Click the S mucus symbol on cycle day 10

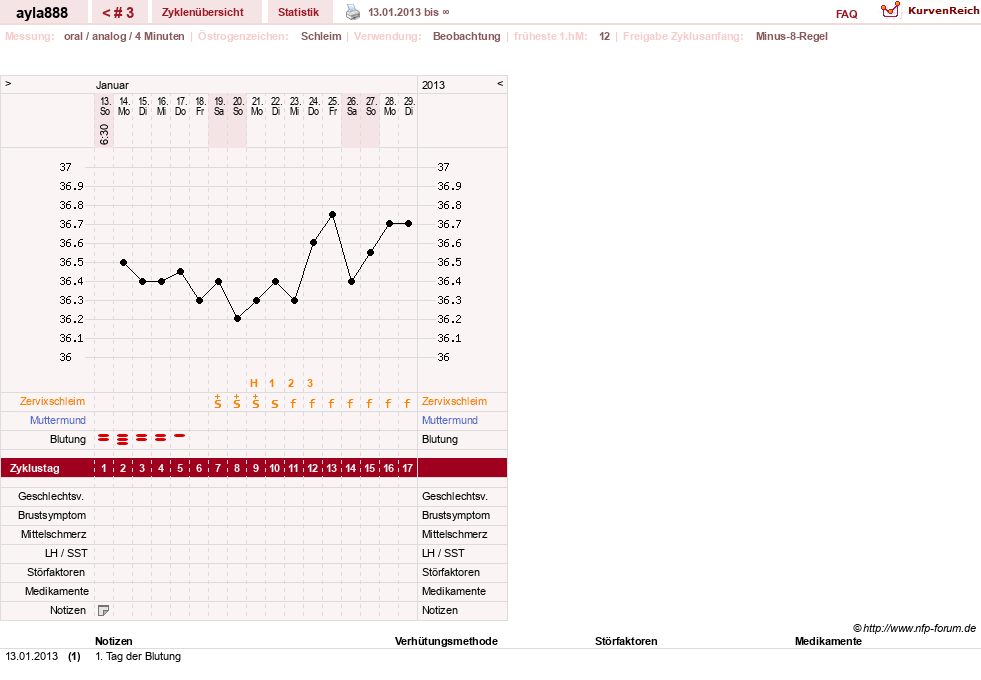click(275, 404)
